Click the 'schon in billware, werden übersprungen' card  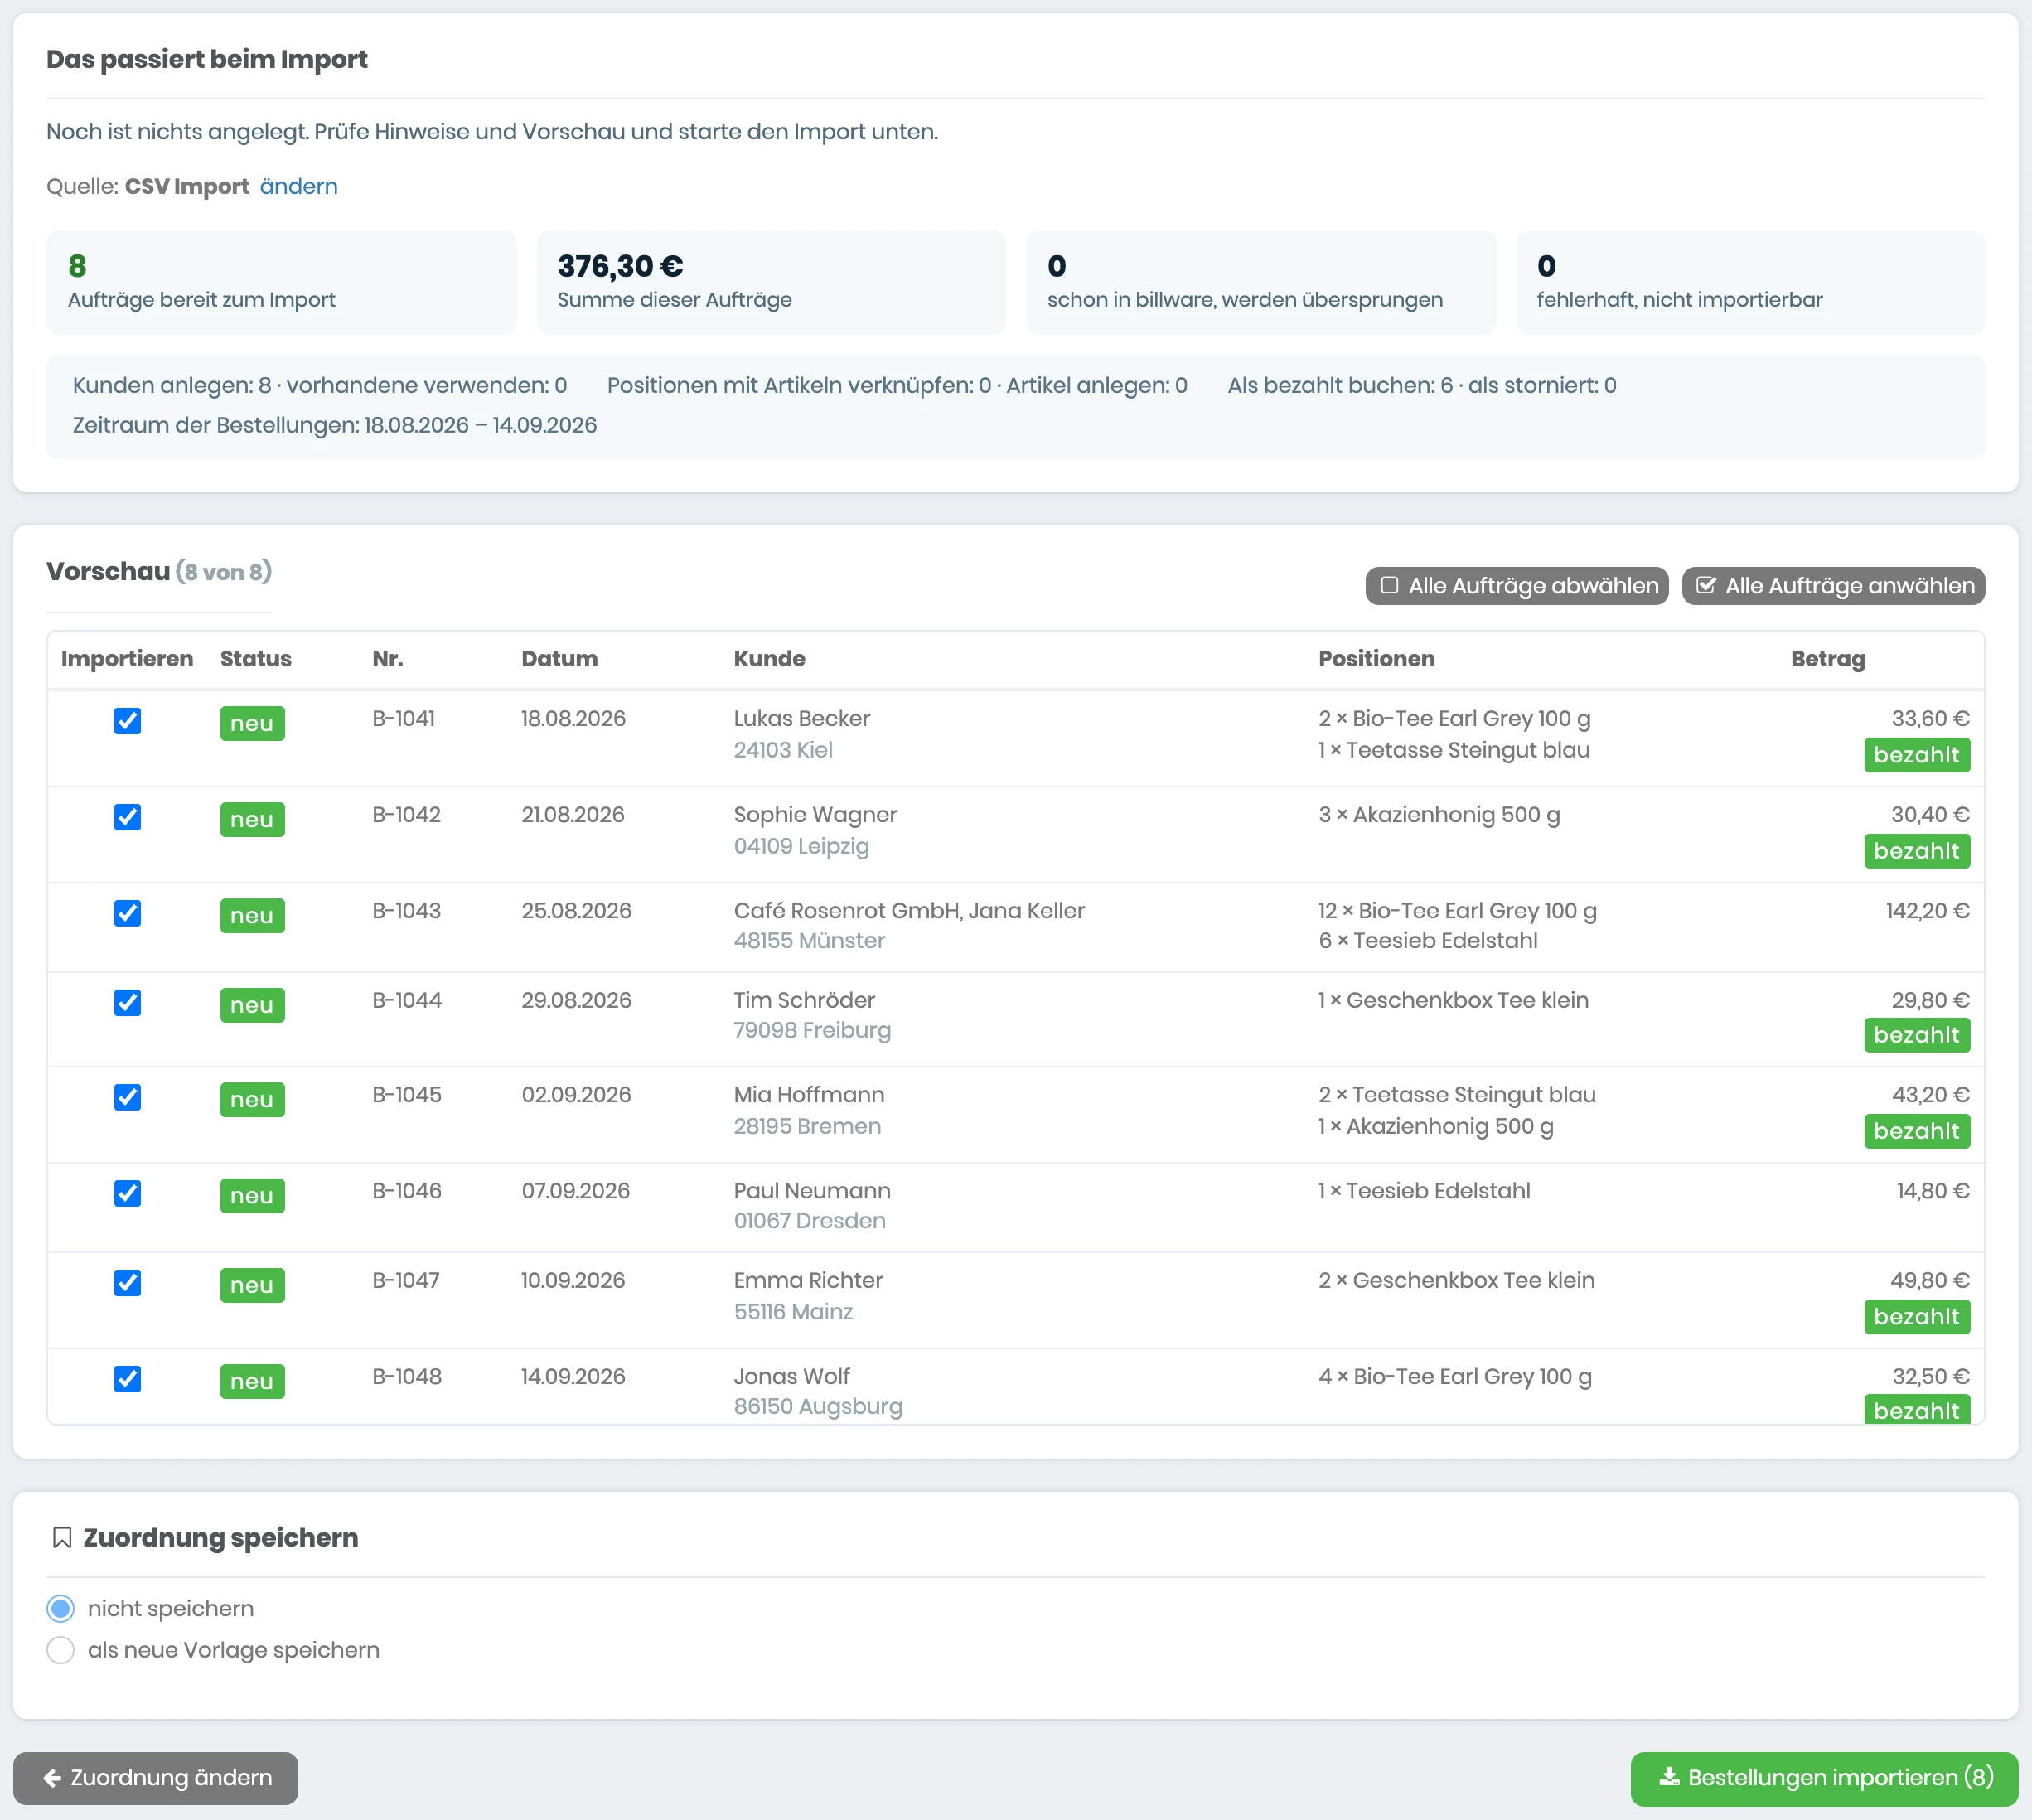click(x=1261, y=283)
